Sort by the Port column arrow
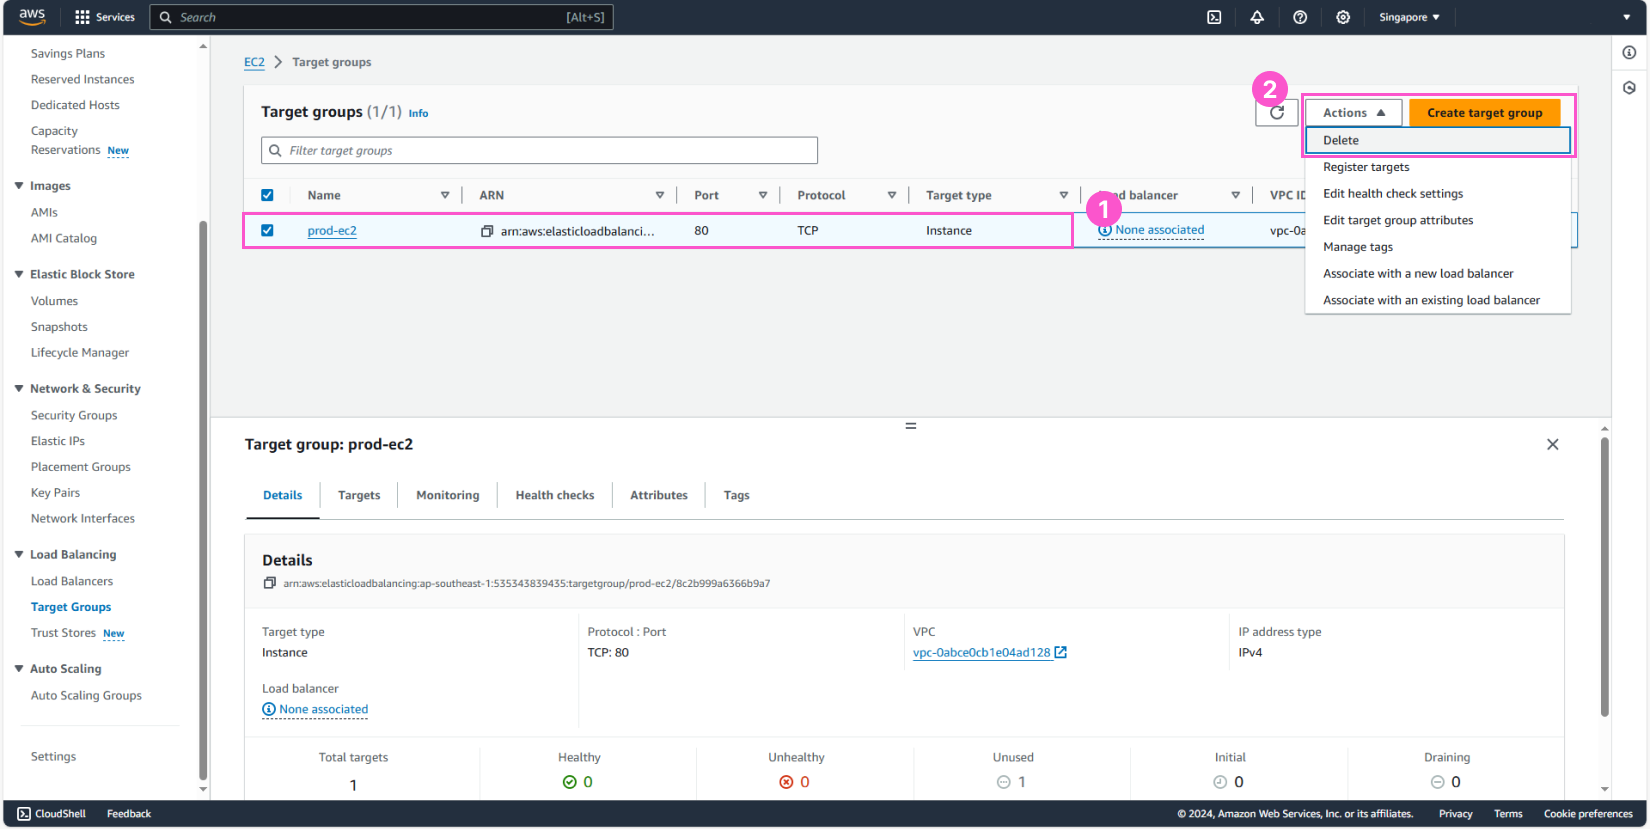This screenshot has width=1650, height=830. tap(763, 195)
